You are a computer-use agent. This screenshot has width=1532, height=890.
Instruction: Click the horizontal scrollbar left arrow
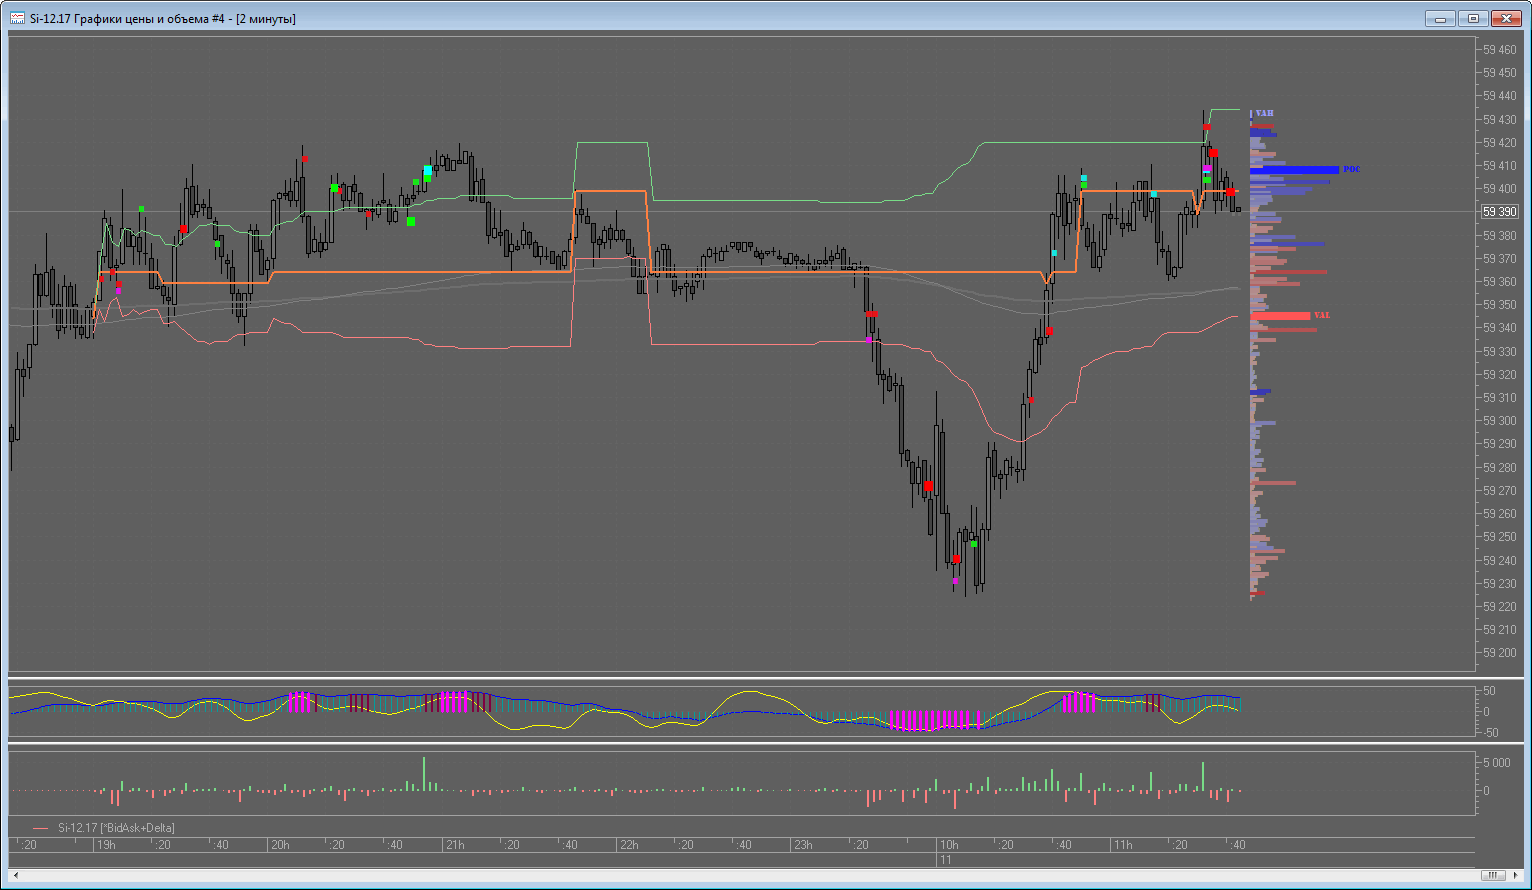(16, 875)
